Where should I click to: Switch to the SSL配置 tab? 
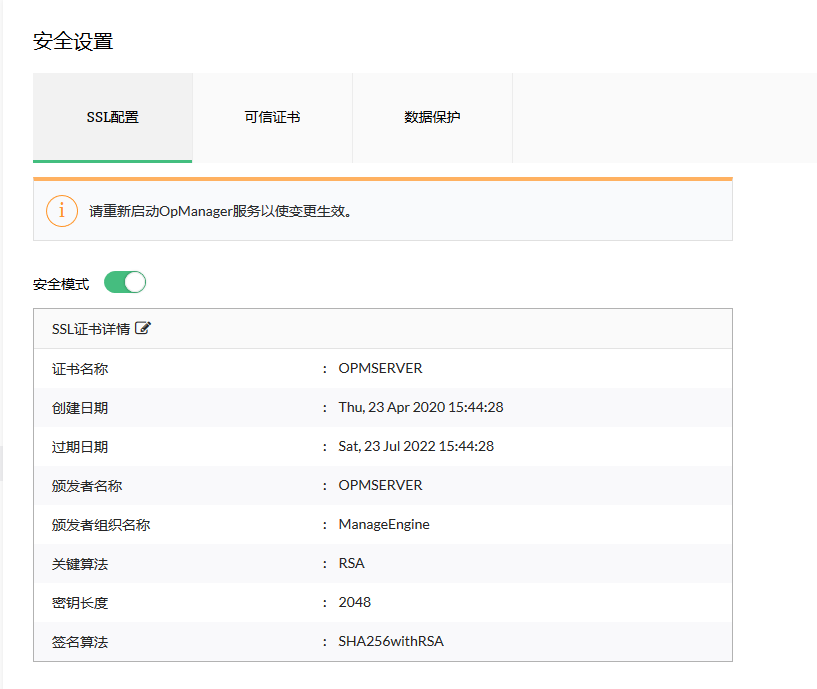point(112,117)
